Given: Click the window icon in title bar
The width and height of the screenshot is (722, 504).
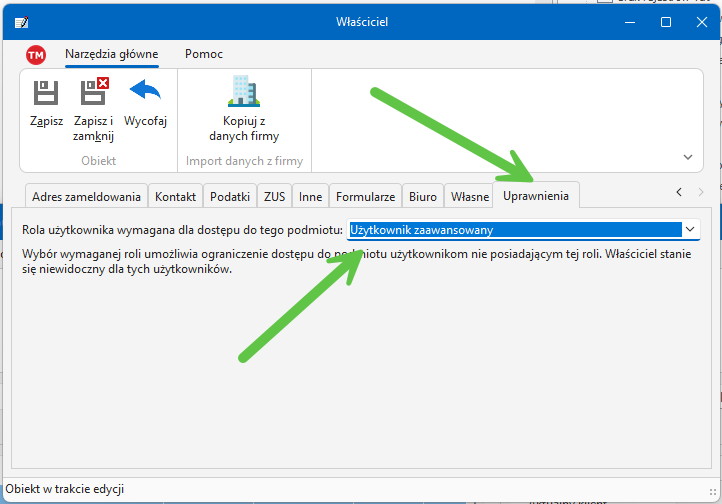Looking at the screenshot, I should (21, 21).
